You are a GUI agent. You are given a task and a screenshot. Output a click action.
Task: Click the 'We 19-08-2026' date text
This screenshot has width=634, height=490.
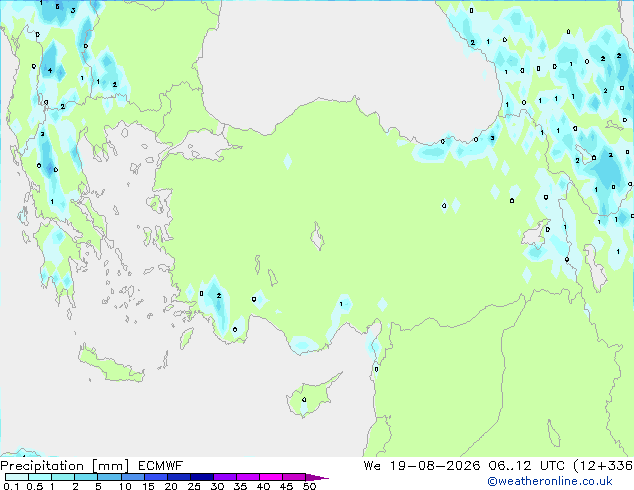coord(422,466)
